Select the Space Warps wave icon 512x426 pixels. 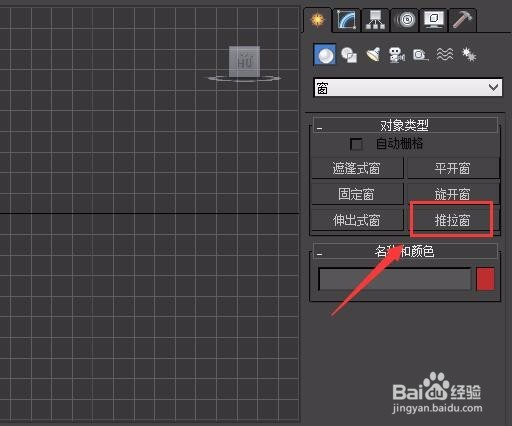(x=445, y=54)
